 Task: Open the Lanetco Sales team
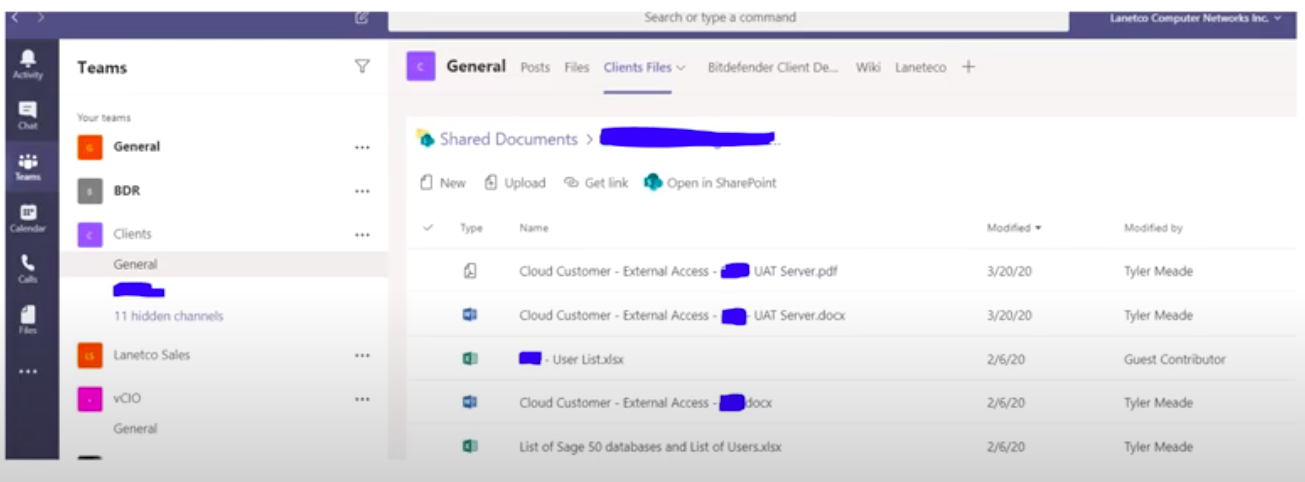coord(151,355)
